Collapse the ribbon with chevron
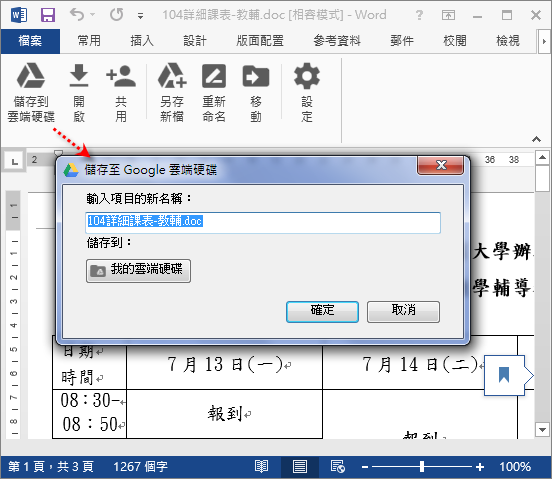The height and width of the screenshot is (479, 552). point(536,139)
